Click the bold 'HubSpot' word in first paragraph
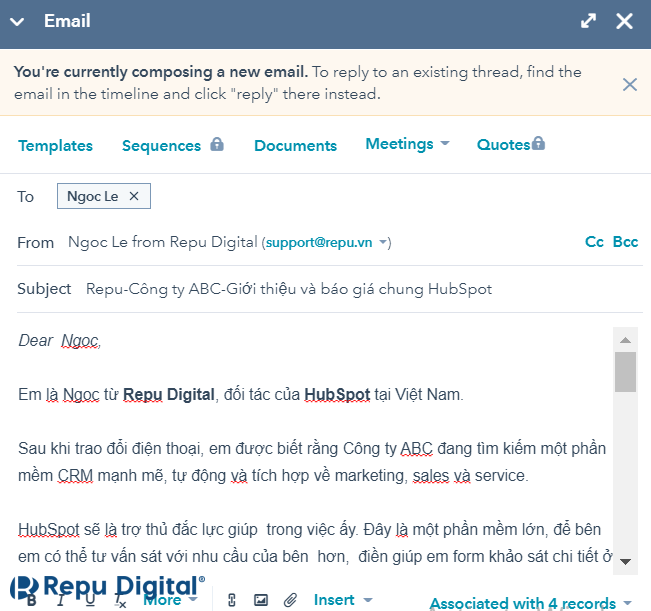 tap(337, 394)
